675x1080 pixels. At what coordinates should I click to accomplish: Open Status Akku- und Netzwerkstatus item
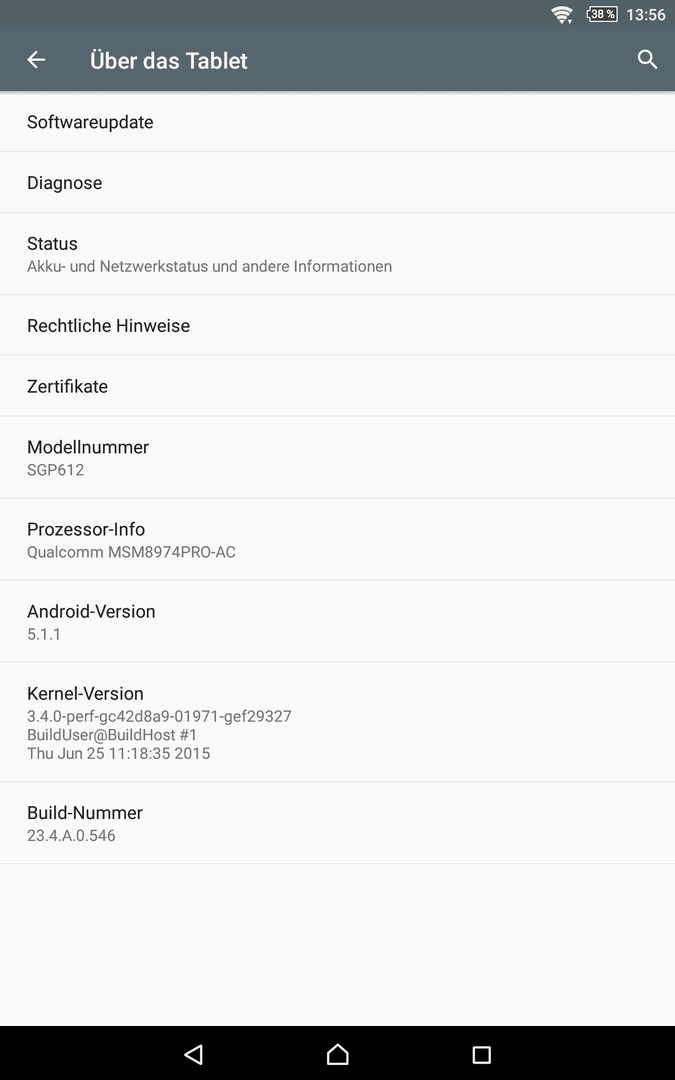(x=338, y=254)
